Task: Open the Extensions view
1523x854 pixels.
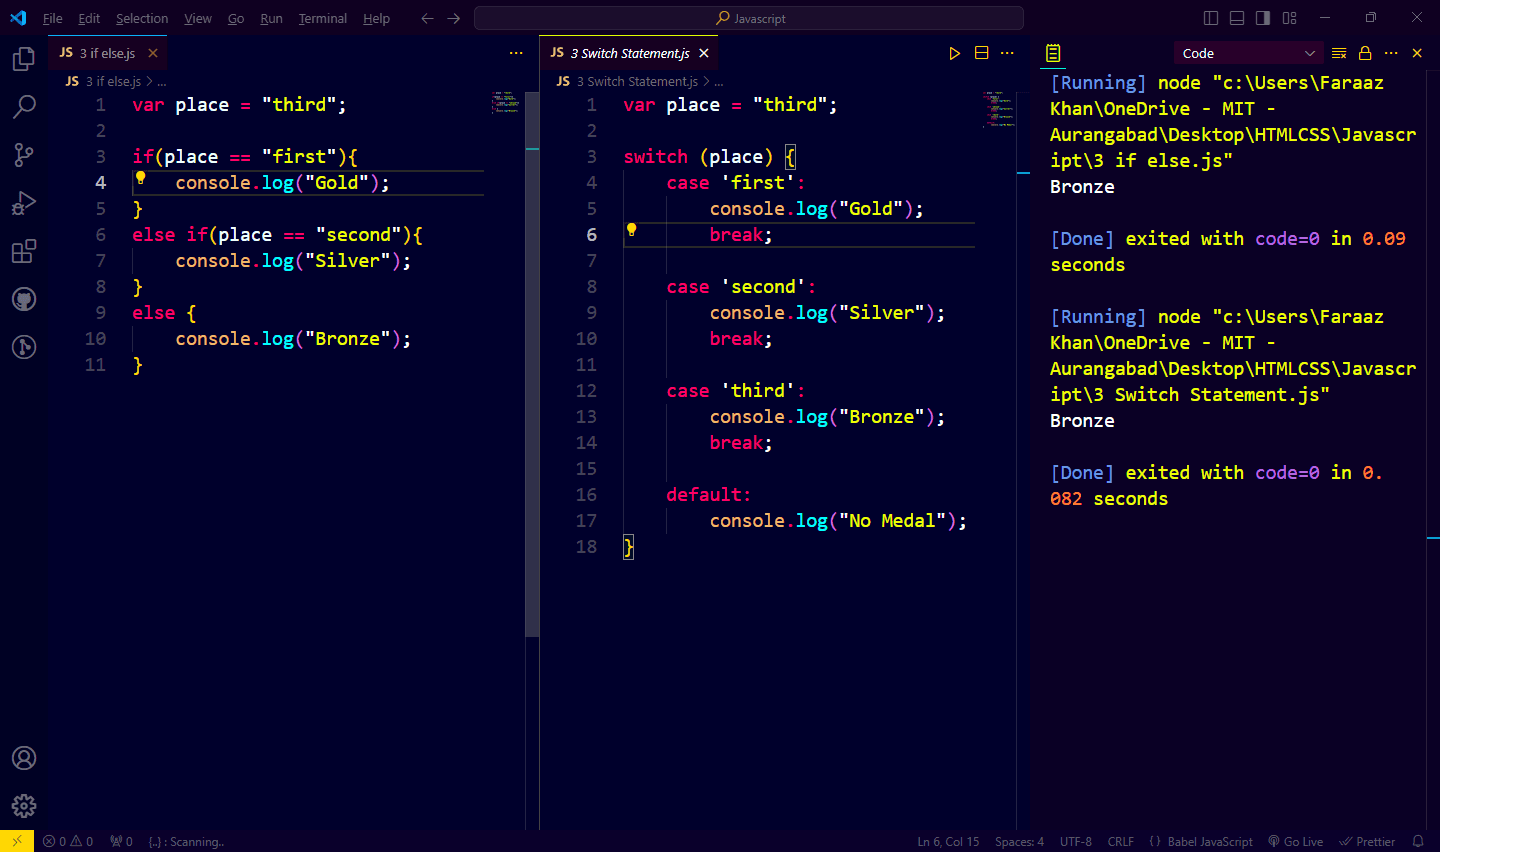Action: point(24,251)
